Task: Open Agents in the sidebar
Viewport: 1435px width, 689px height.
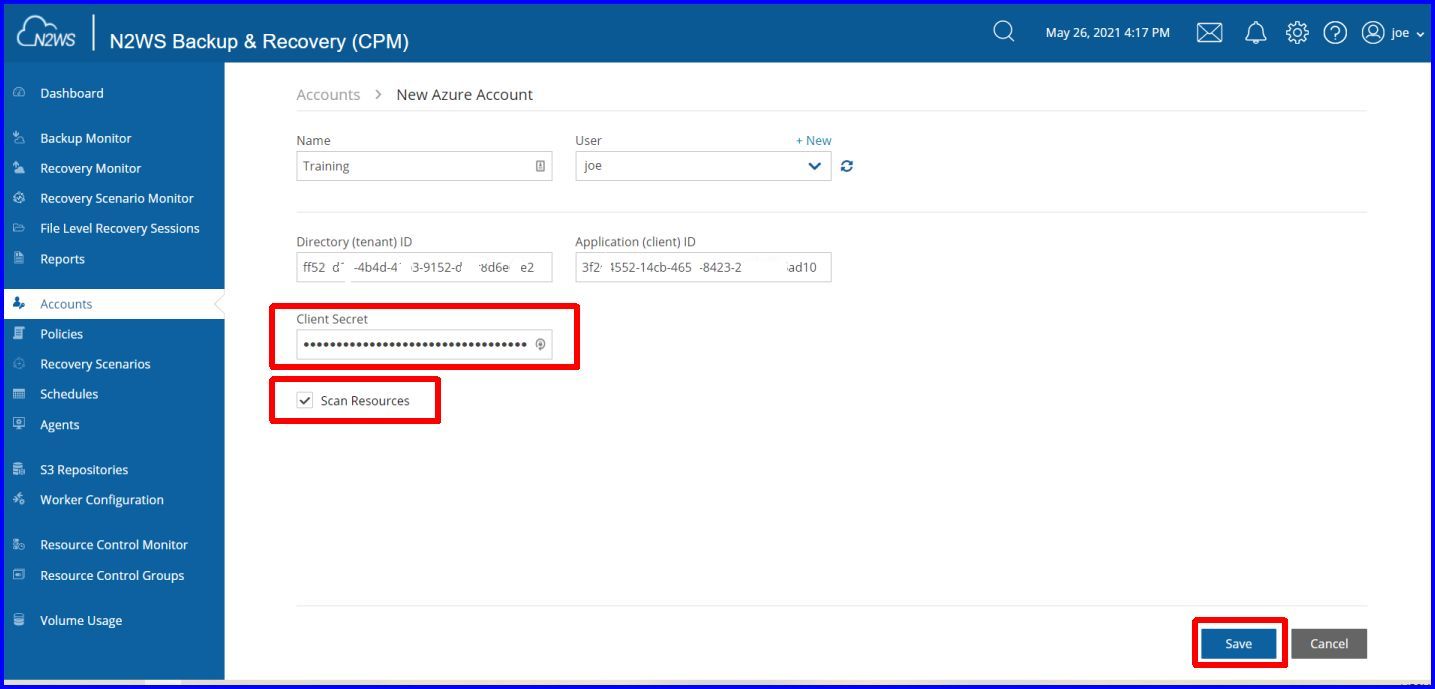Action: click(60, 425)
